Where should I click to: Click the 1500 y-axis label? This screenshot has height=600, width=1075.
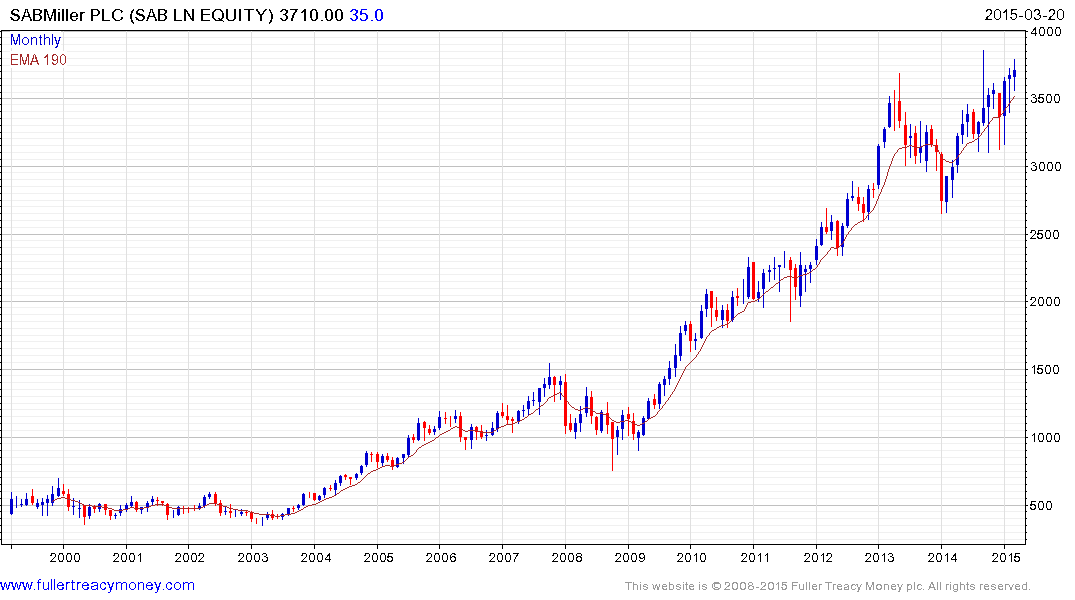(x=1046, y=370)
